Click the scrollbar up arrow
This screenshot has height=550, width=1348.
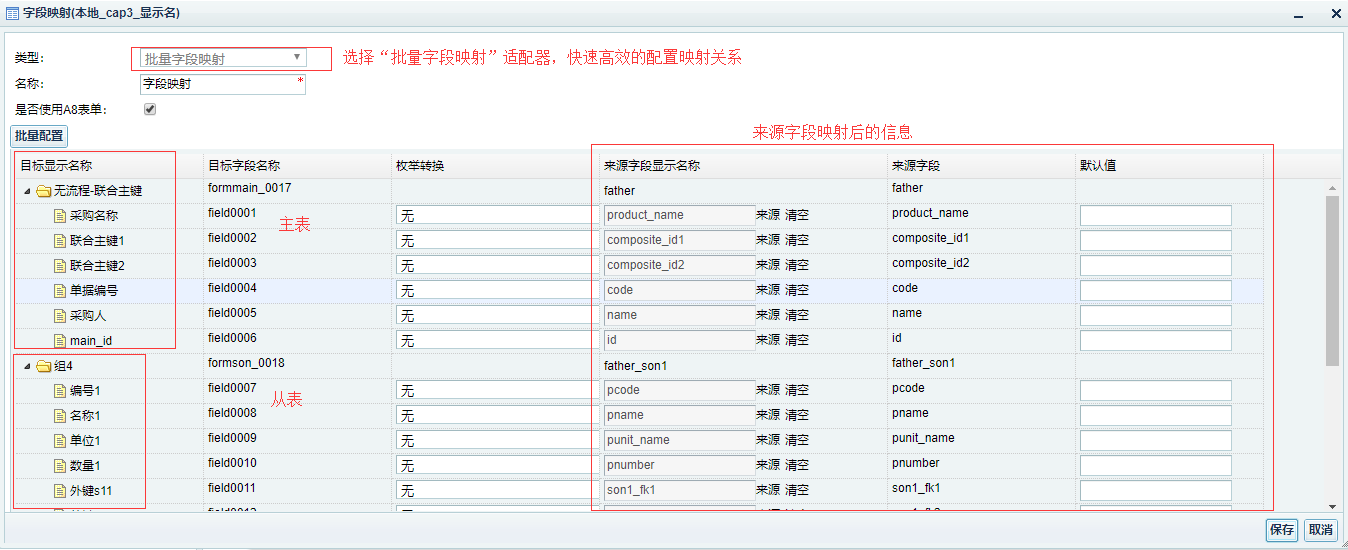coord(1332,188)
